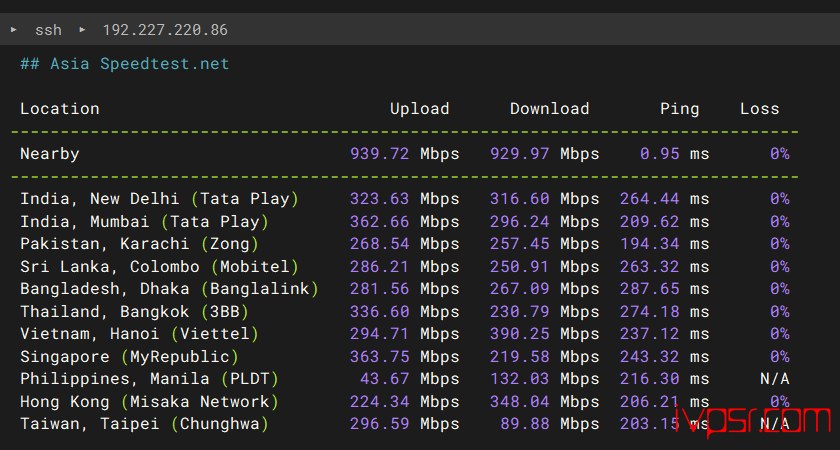Select Sri Lanka, Colombo (Mobitel)
This screenshot has height=450, width=840.
click(x=159, y=266)
